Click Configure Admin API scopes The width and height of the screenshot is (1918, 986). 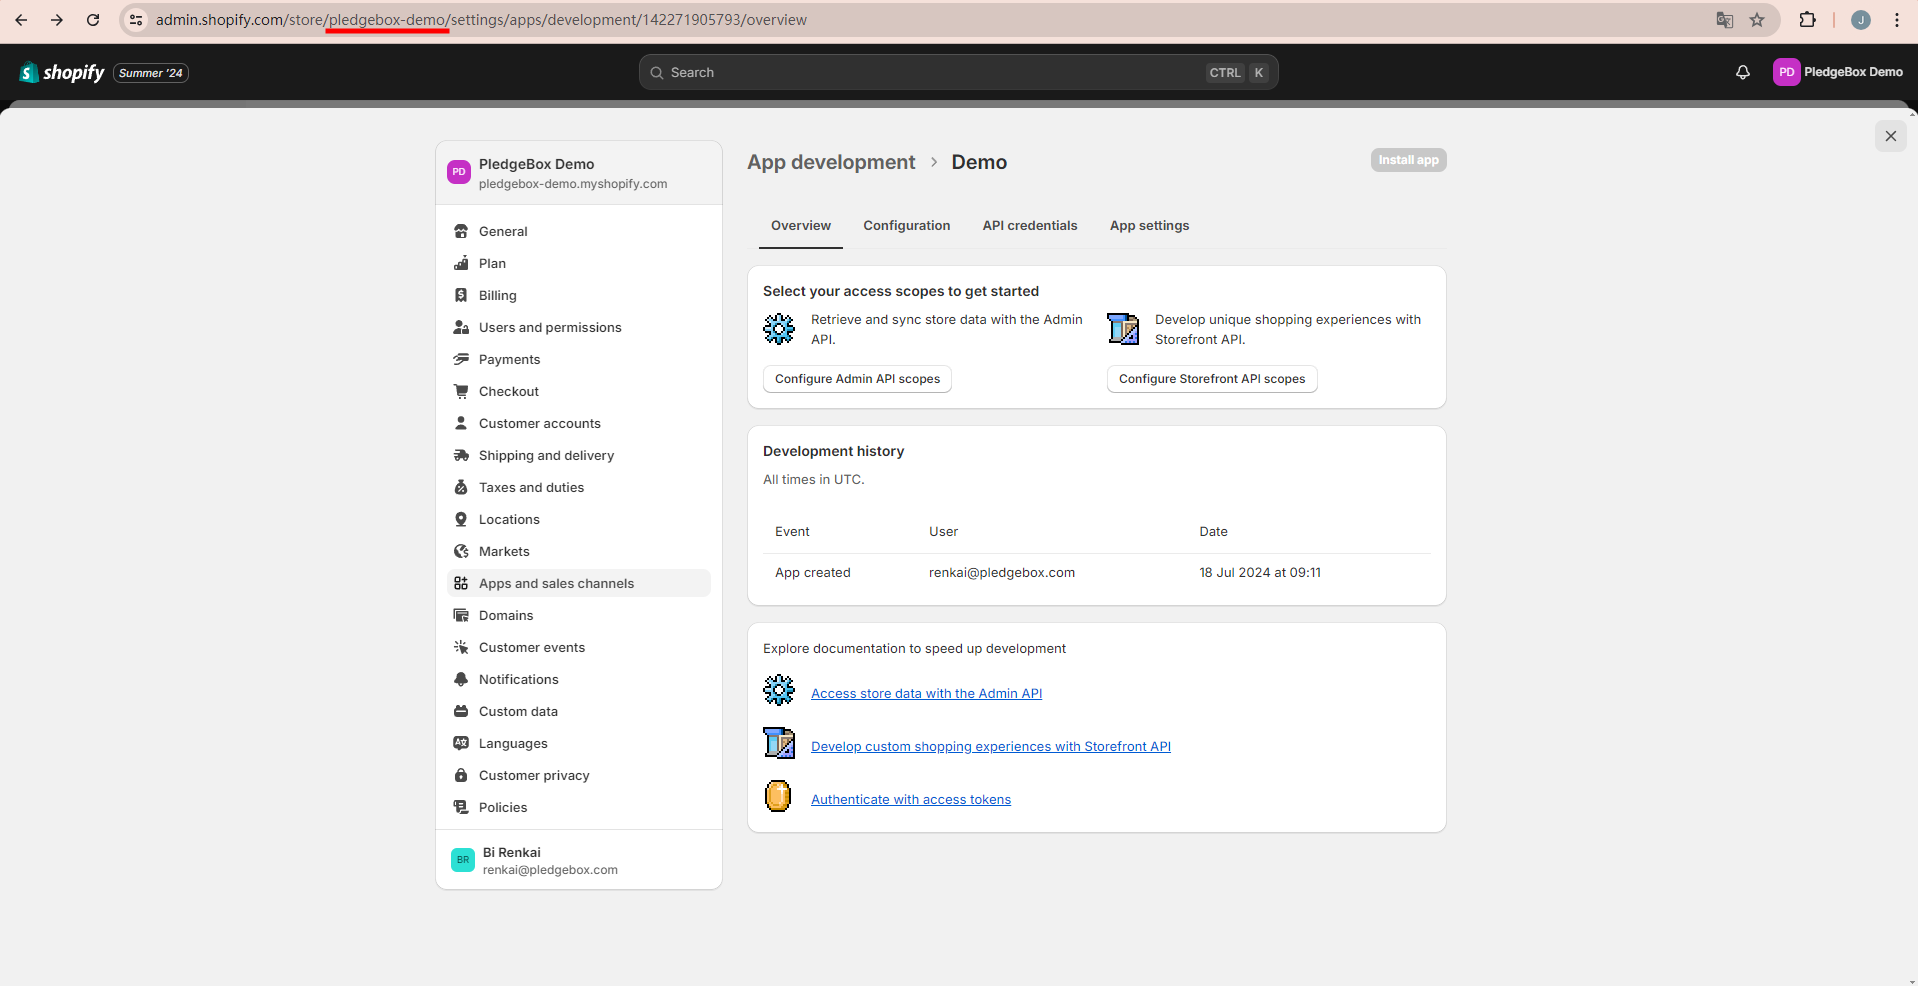858,379
